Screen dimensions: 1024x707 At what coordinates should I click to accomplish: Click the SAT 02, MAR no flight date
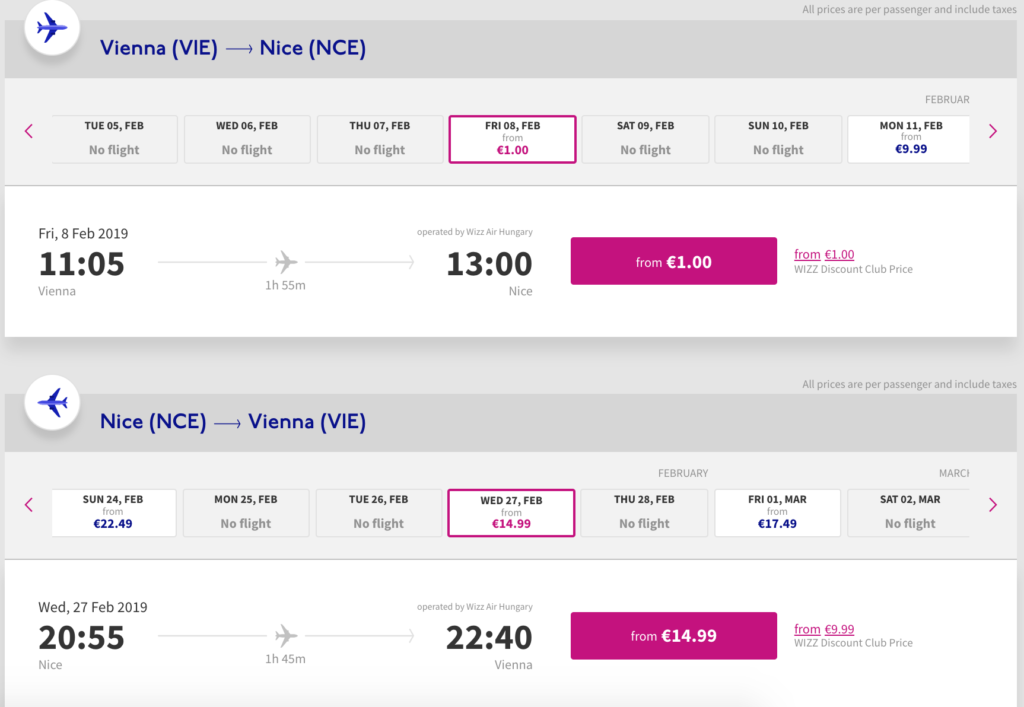pyautogui.click(x=909, y=513)
